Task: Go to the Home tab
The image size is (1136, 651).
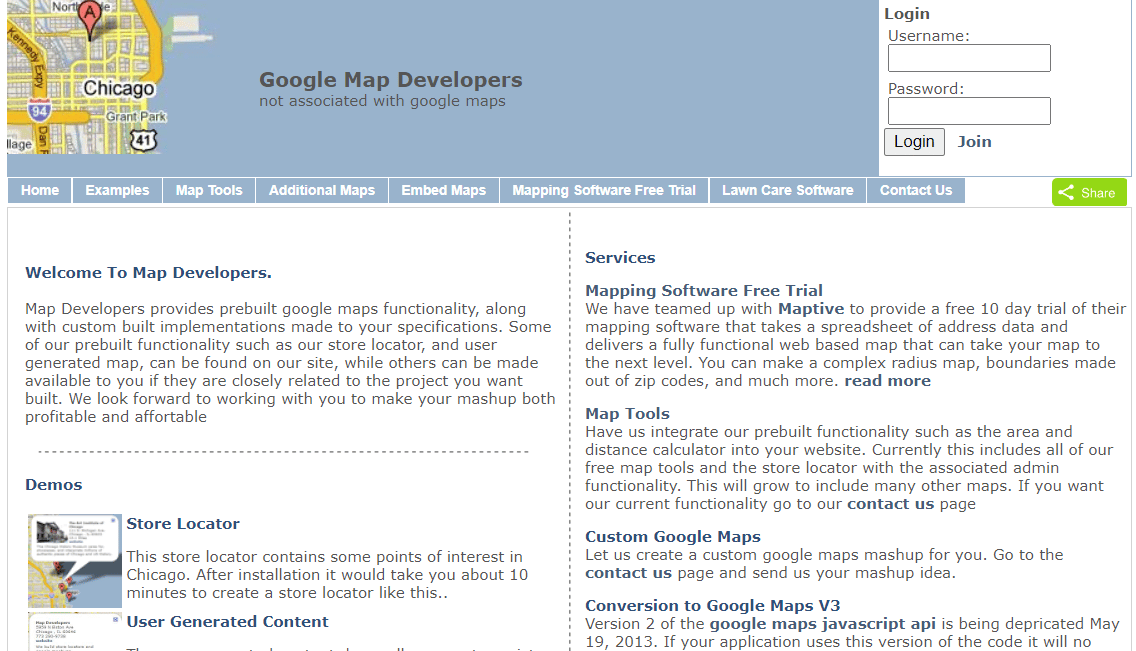Action: [39, 190]
